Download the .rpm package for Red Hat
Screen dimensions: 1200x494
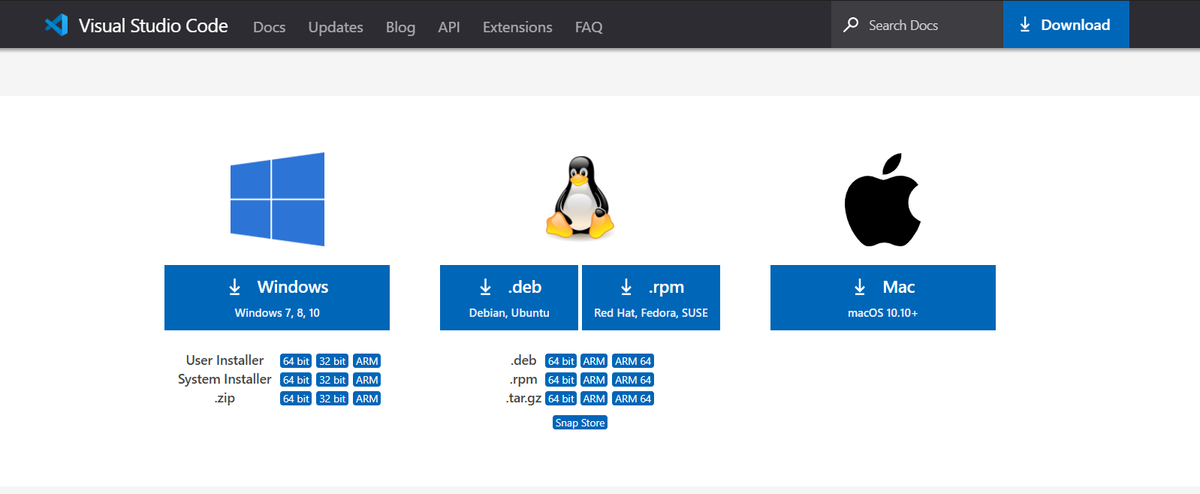click(651, 297)
